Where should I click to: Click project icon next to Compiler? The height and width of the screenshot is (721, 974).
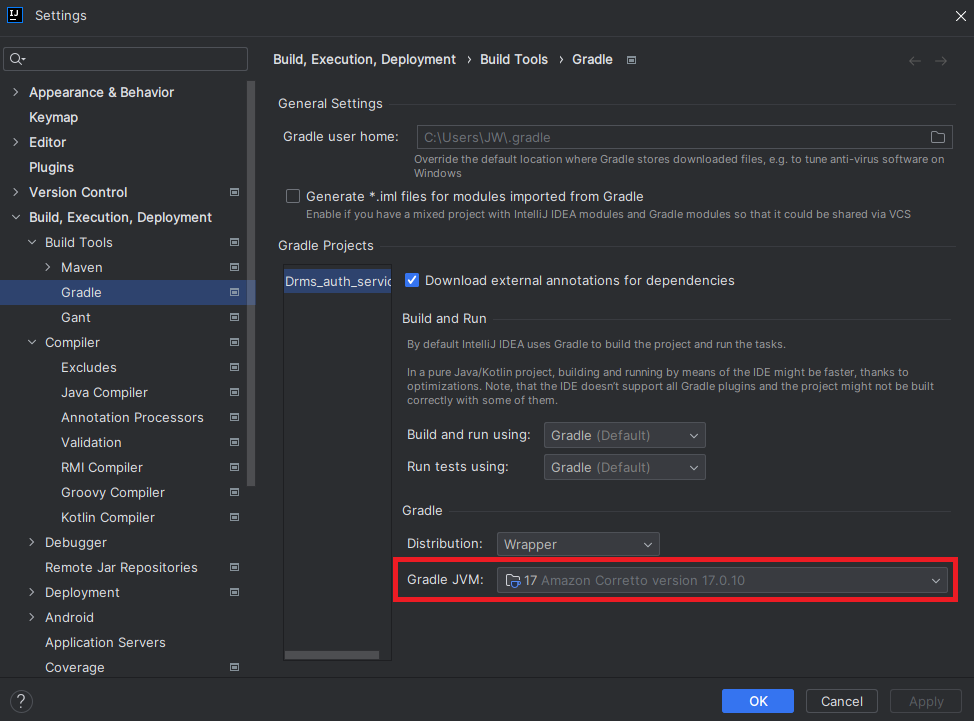point(234,342)
